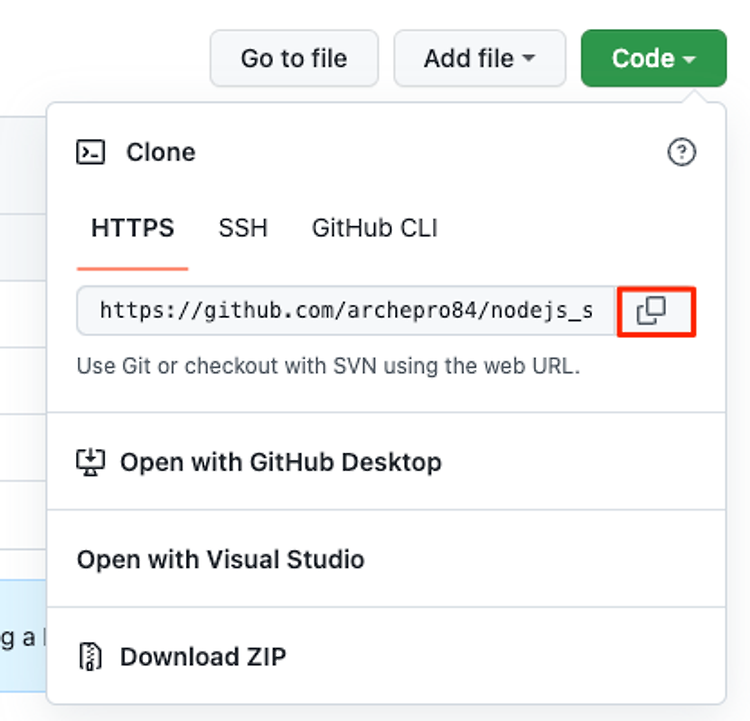
Task: Click the caret arrow on Add file
Action: click(x=528, y=58)
